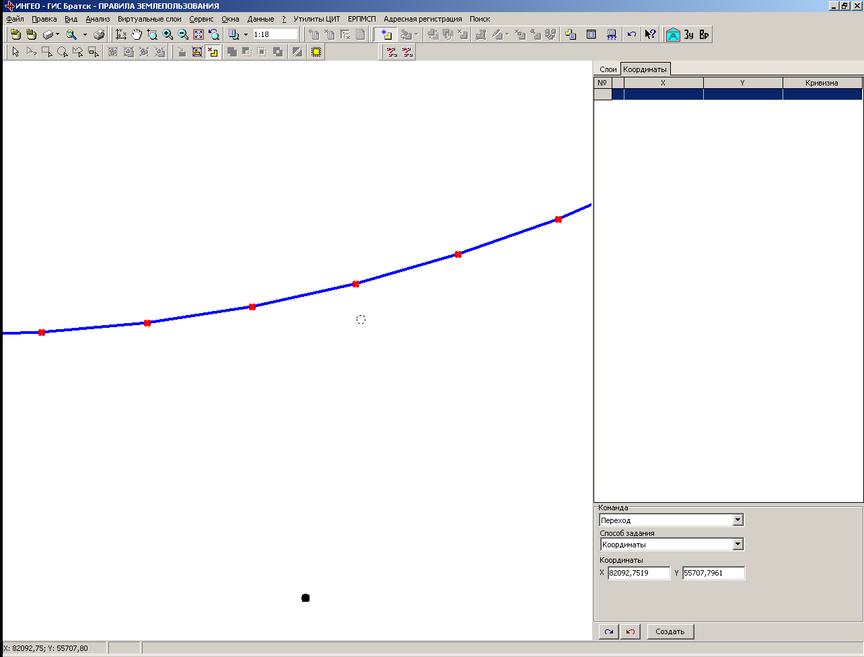The height and width of the screenshot is (657, 864).
Task: Return to the previous map view
Action: click(x=214, y=35)
